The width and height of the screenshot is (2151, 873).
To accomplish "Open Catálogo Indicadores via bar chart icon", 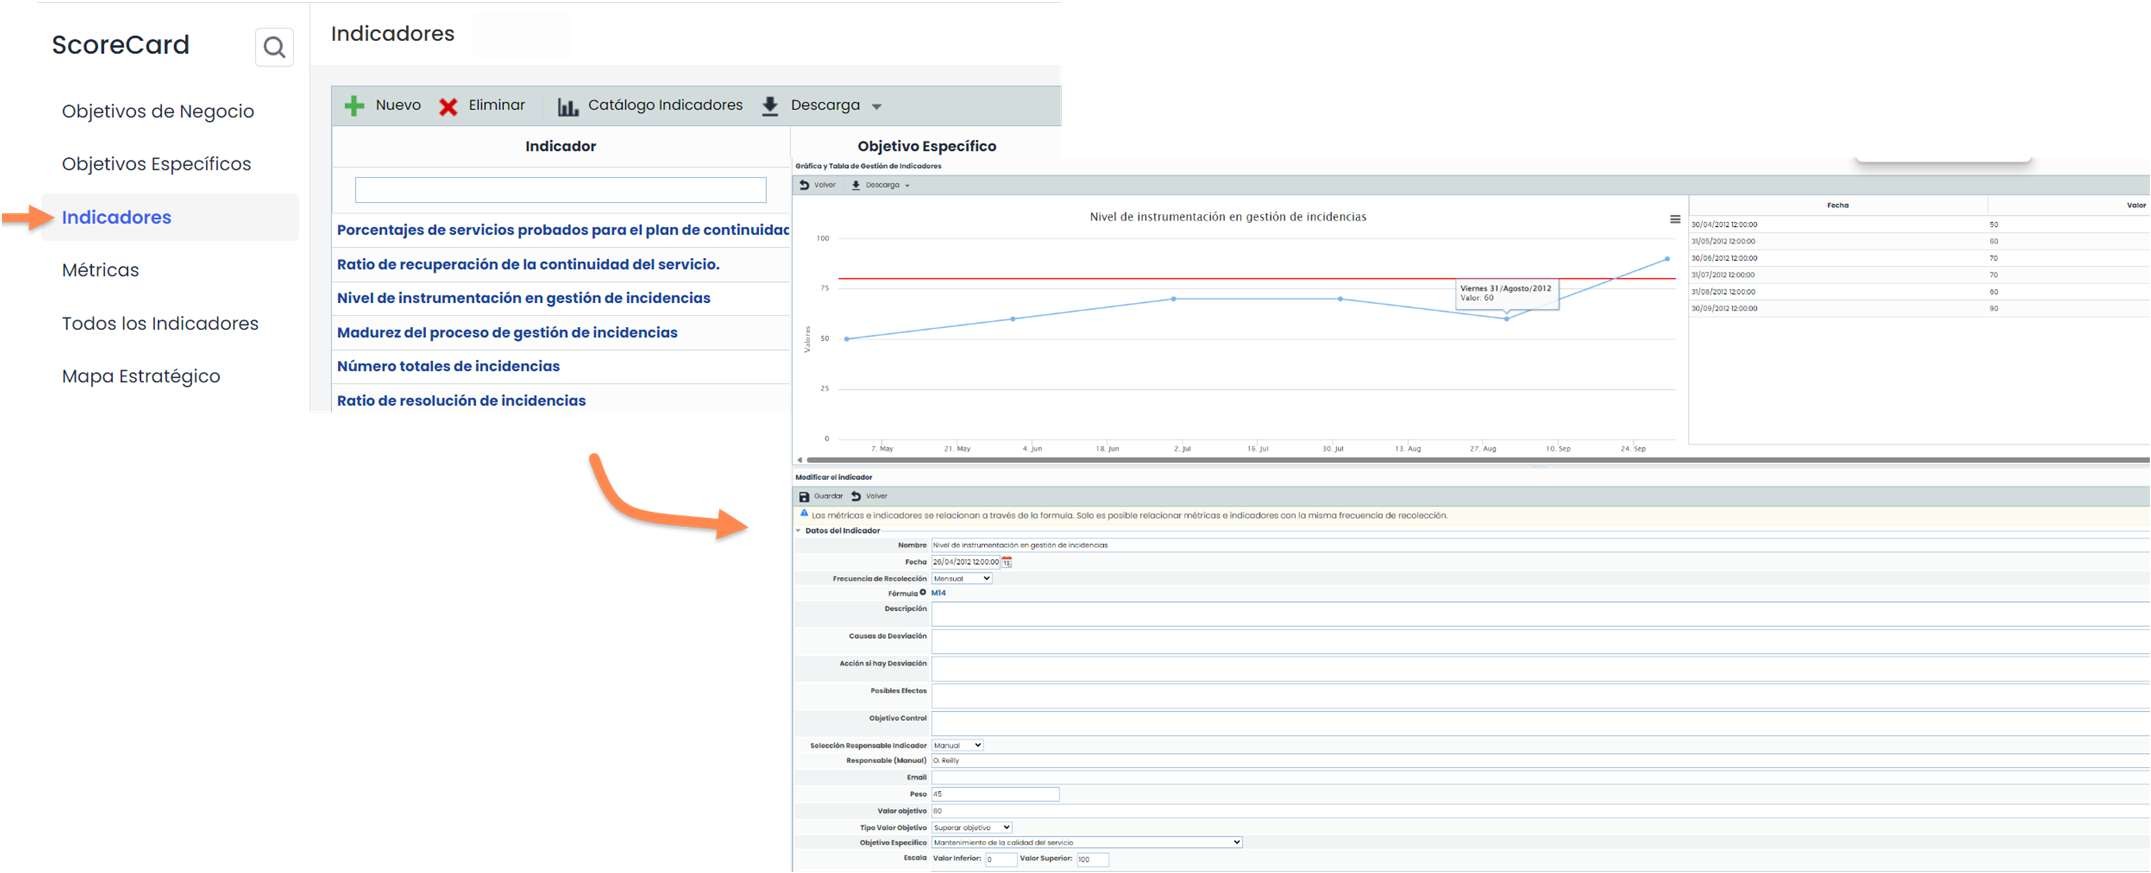I will [568, 106].
